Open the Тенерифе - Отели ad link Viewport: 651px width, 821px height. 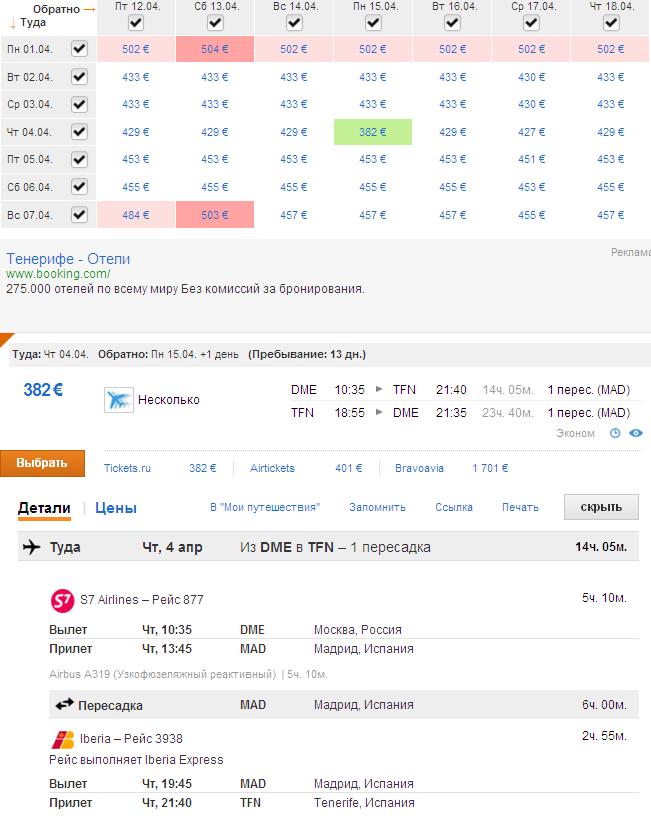pyautogui.click(x=68, y=259)
